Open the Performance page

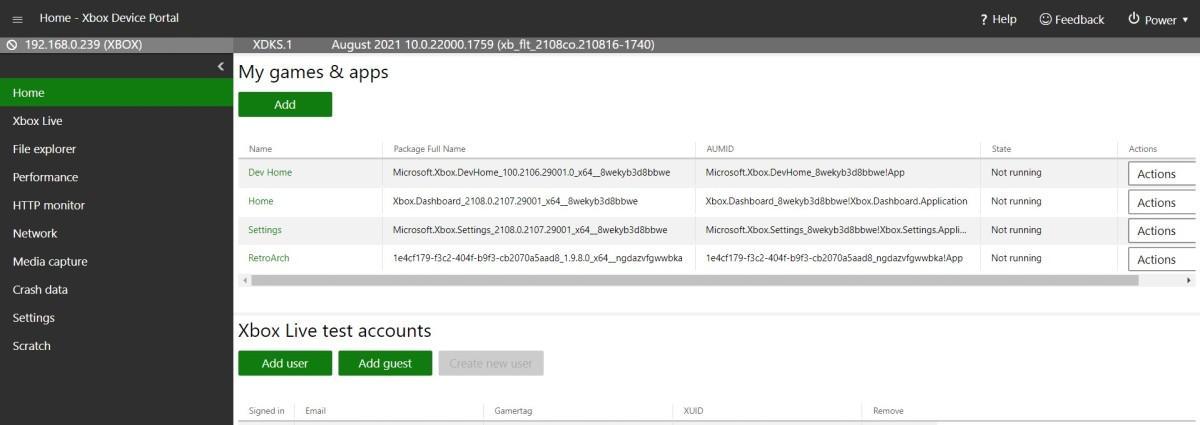[116, 176]
